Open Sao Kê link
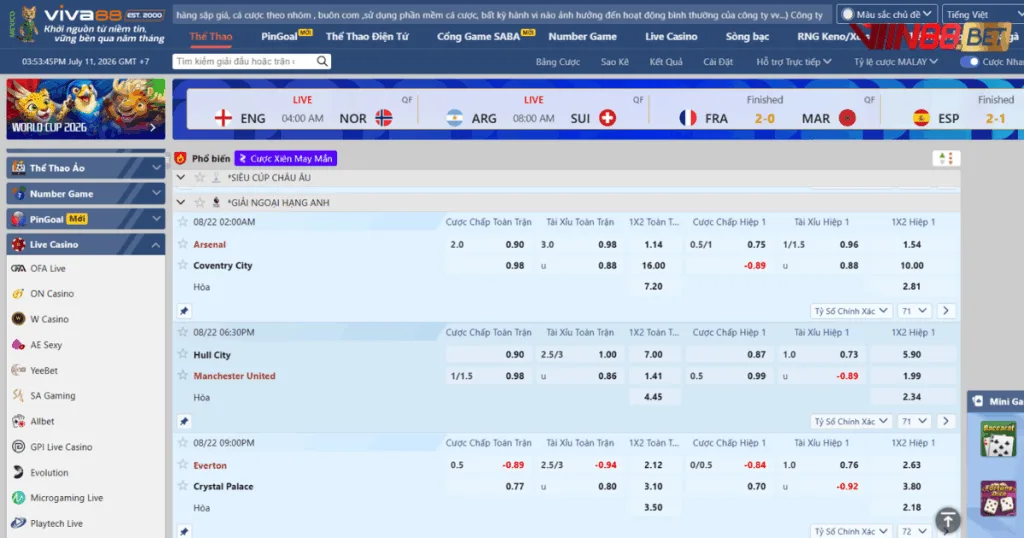This screenshot has height=538, width=1024. pos(615,61)
